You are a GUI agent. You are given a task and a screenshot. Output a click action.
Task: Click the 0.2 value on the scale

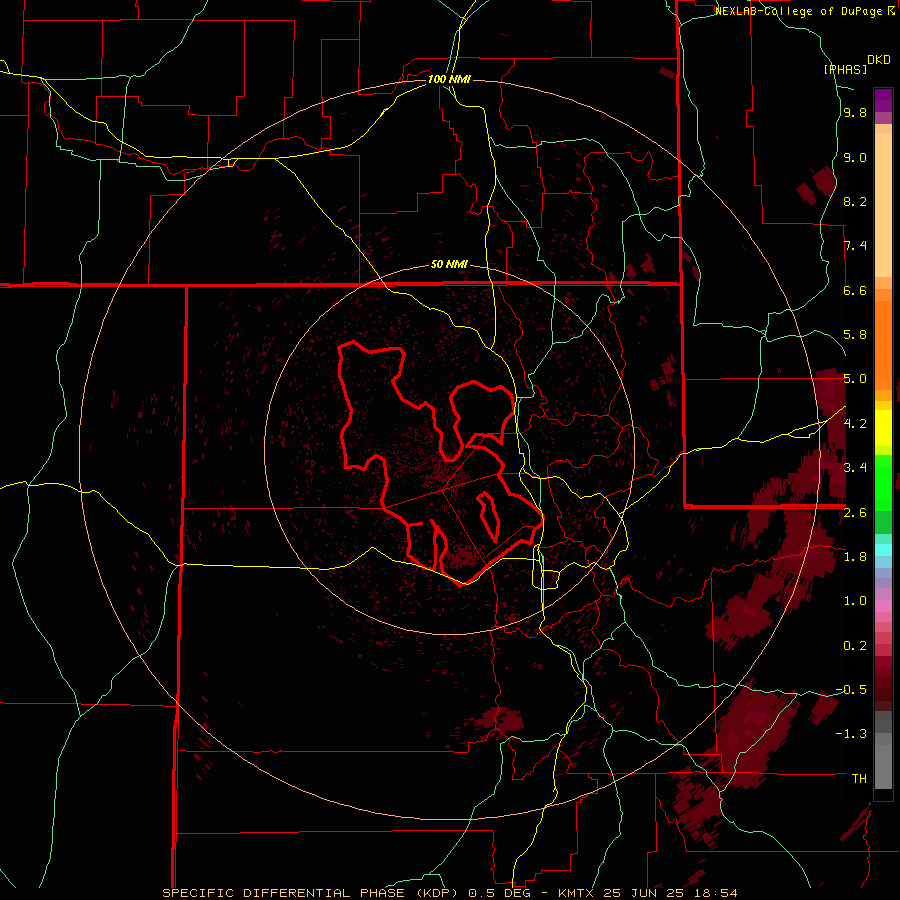(x=855, y=646)
